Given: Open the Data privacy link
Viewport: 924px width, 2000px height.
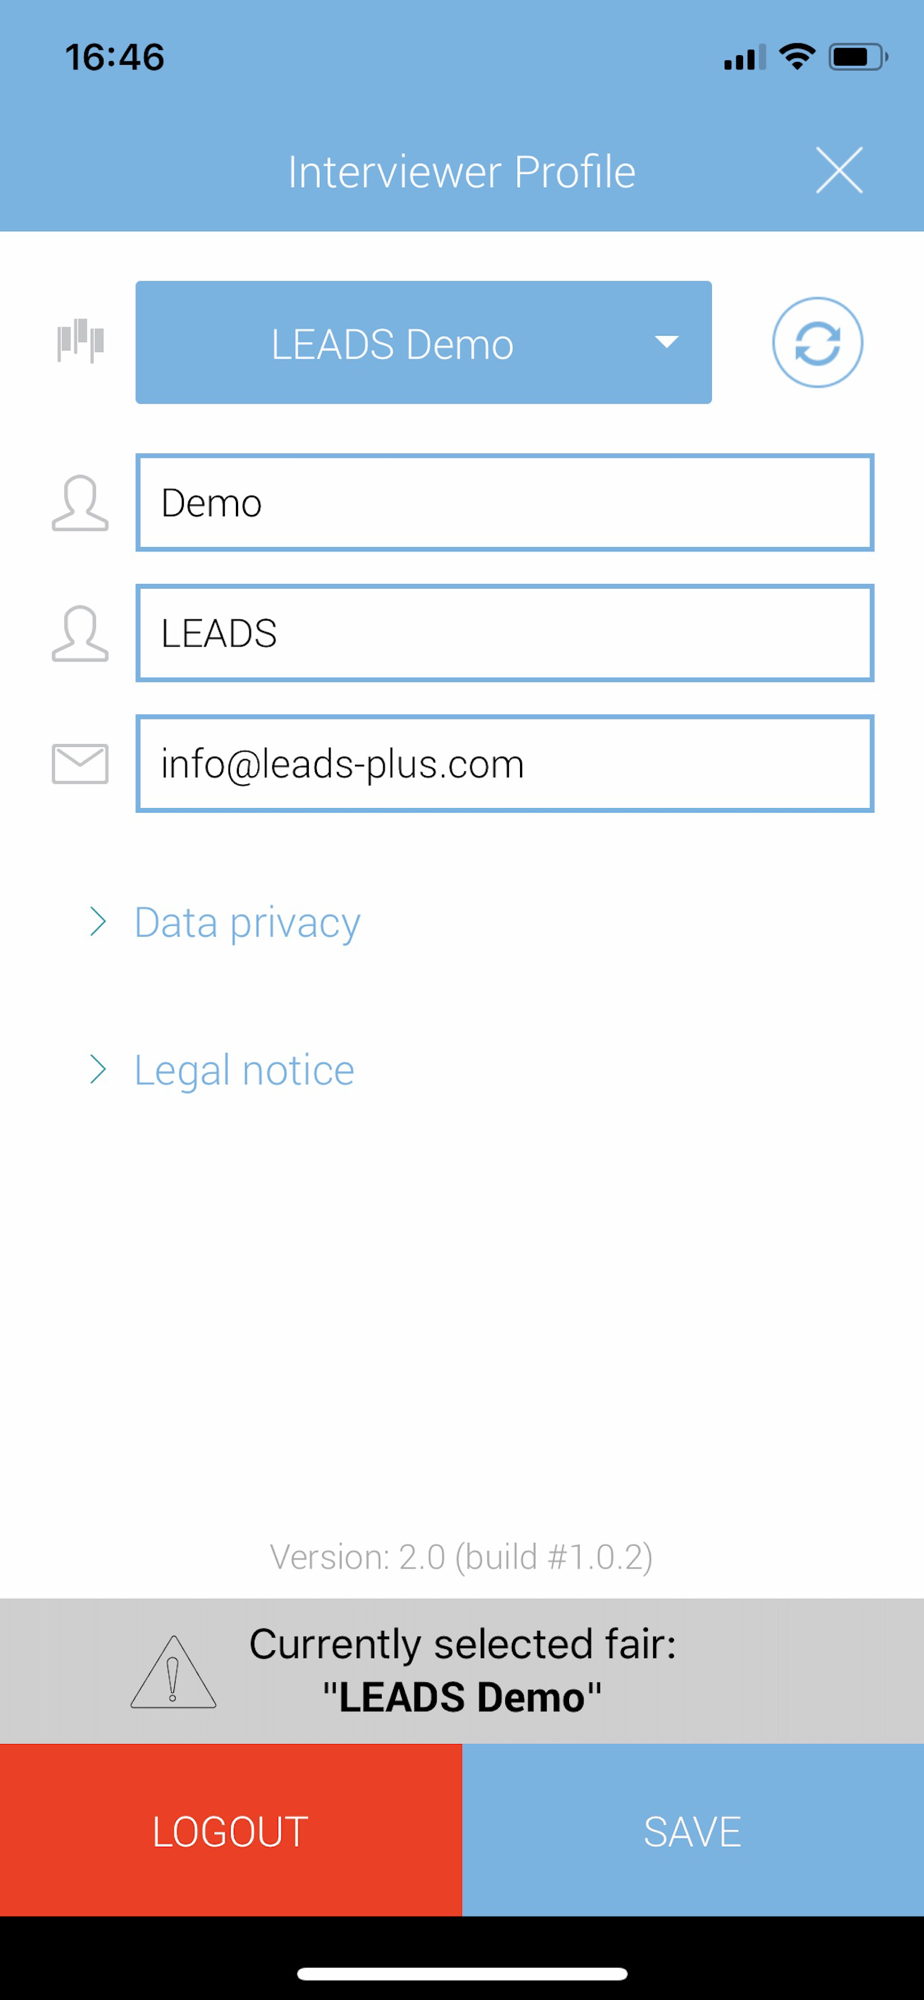Looking at the screenshot, I should [247, 923].
